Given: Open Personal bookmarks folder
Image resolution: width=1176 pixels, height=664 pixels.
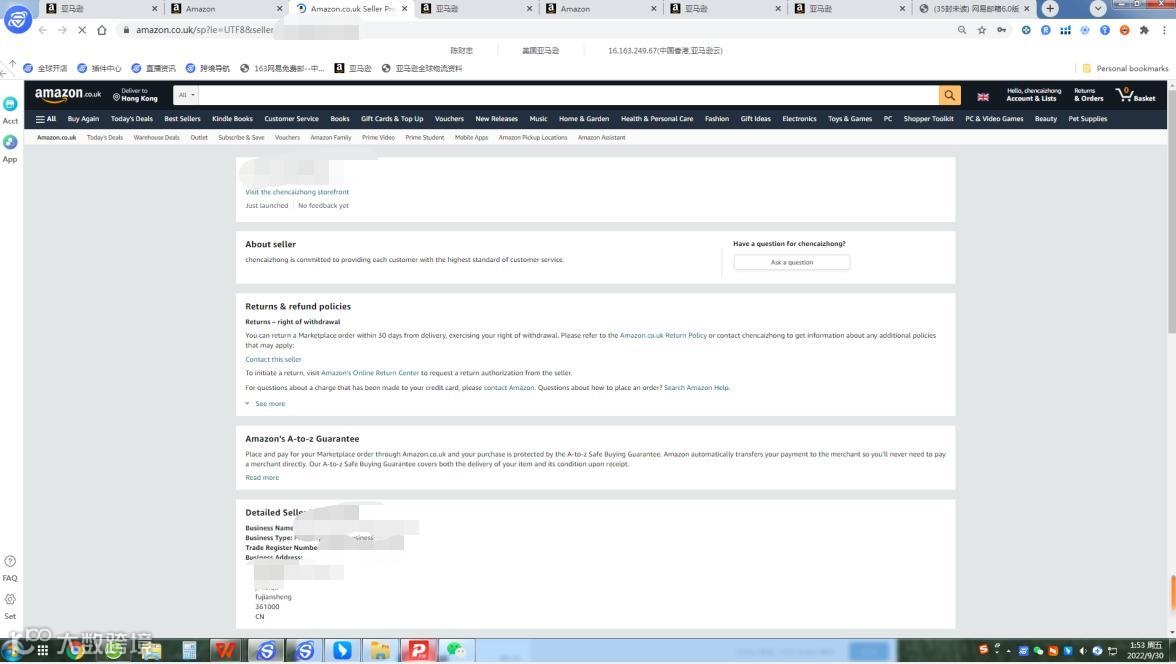Looking at the screenshot, I should coord(1125,68).
